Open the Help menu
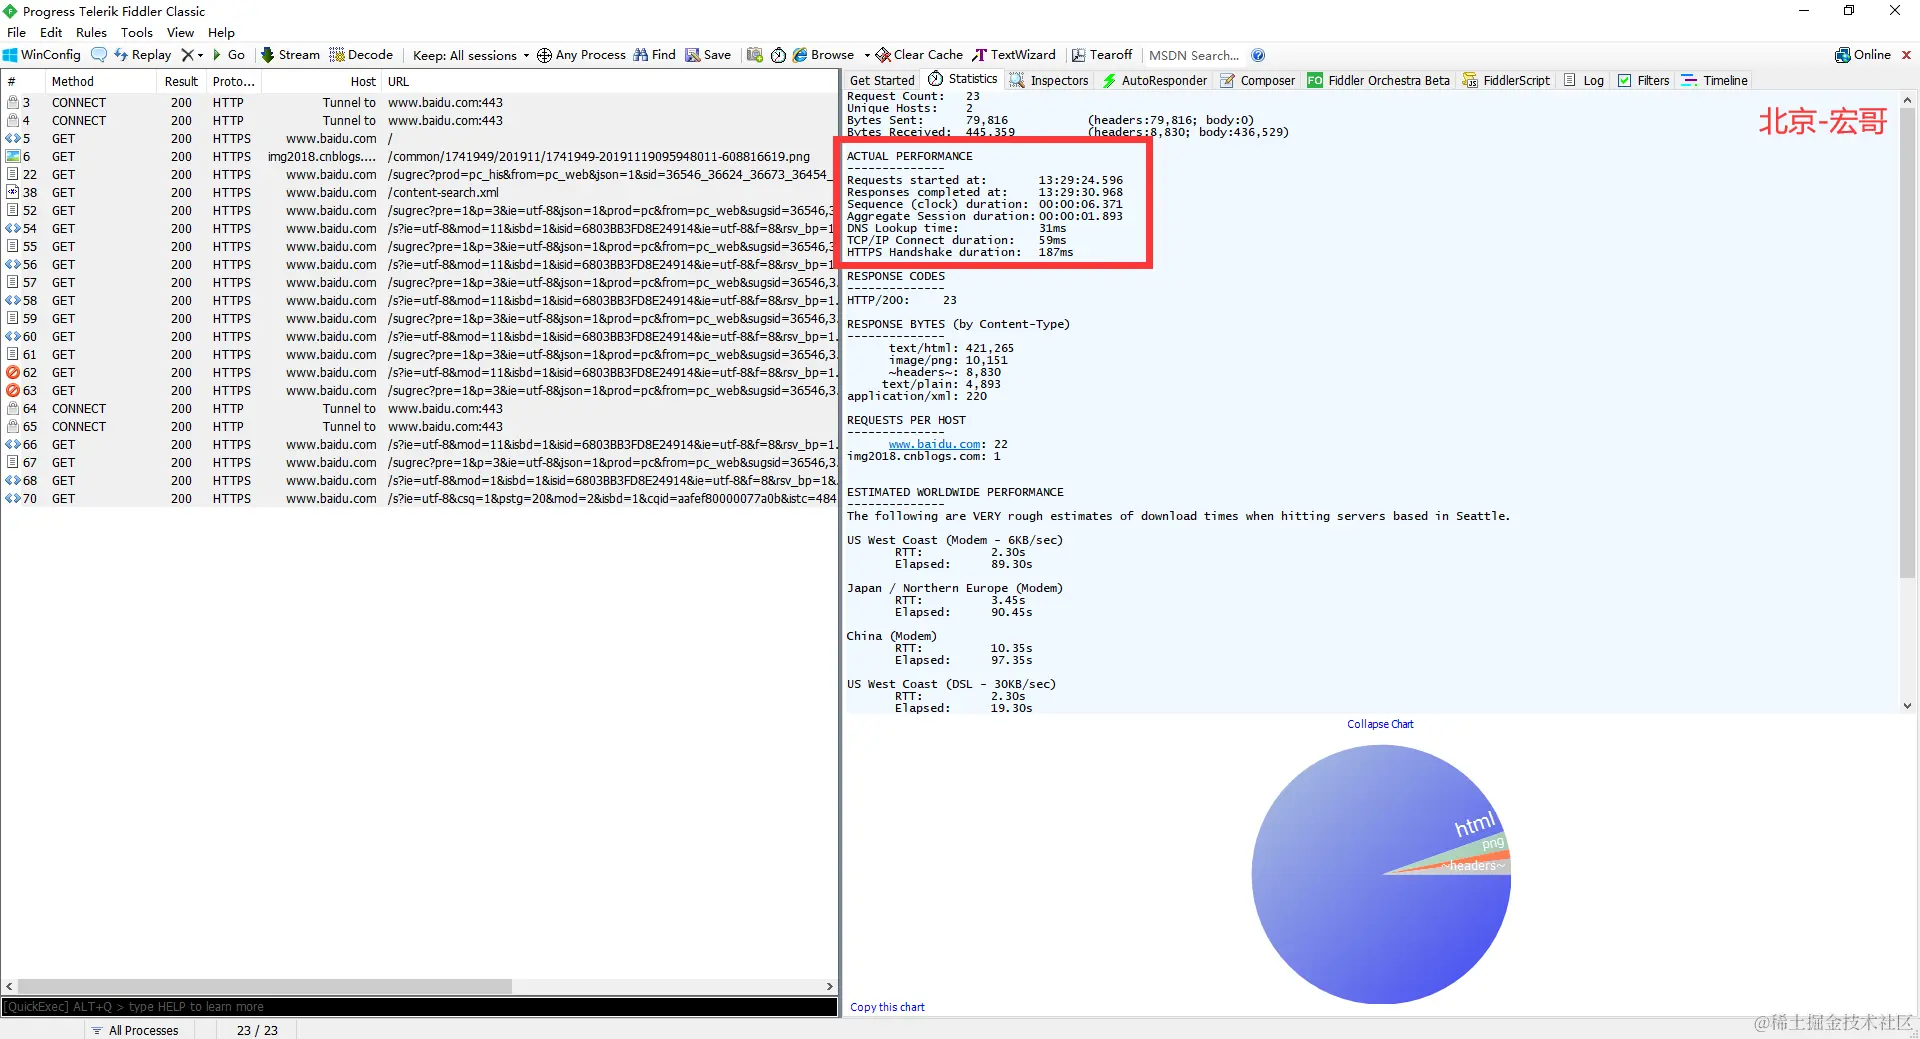The image size is (1920, 1039). point(221,32)
